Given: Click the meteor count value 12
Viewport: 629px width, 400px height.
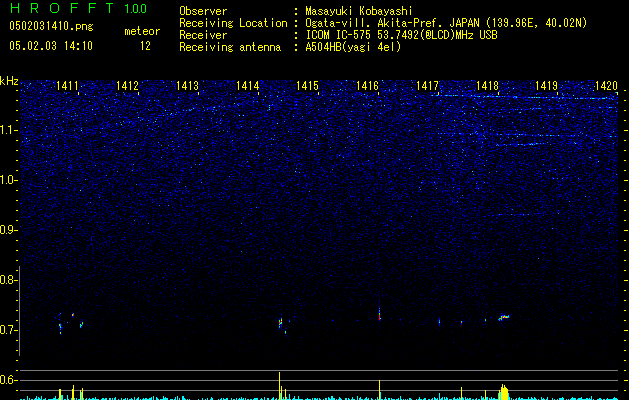Looking at the screenshot, I should 145,46.
